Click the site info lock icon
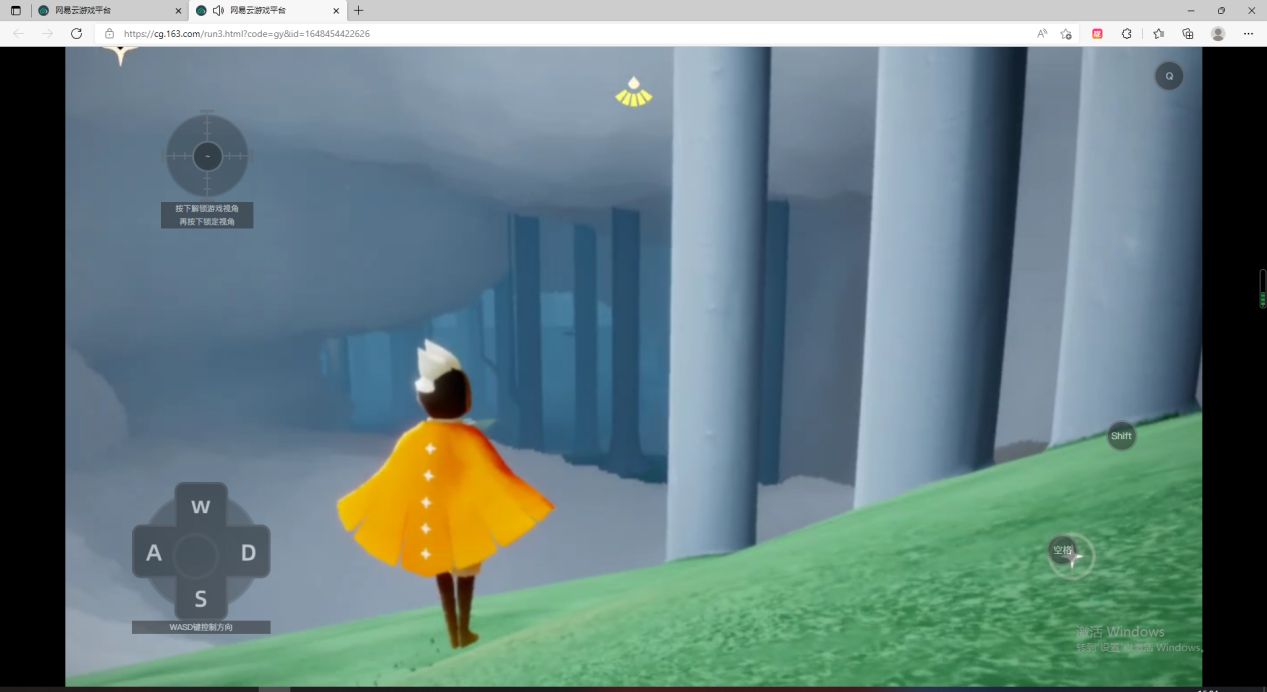 pyautogui.click(x=110, y=33)
